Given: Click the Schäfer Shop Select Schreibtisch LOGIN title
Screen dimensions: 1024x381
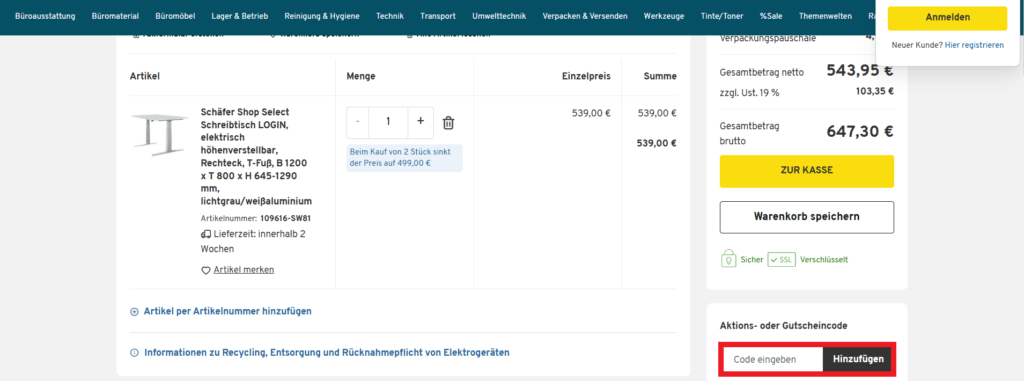Looking at the screenshot, I should coord(256,156).
